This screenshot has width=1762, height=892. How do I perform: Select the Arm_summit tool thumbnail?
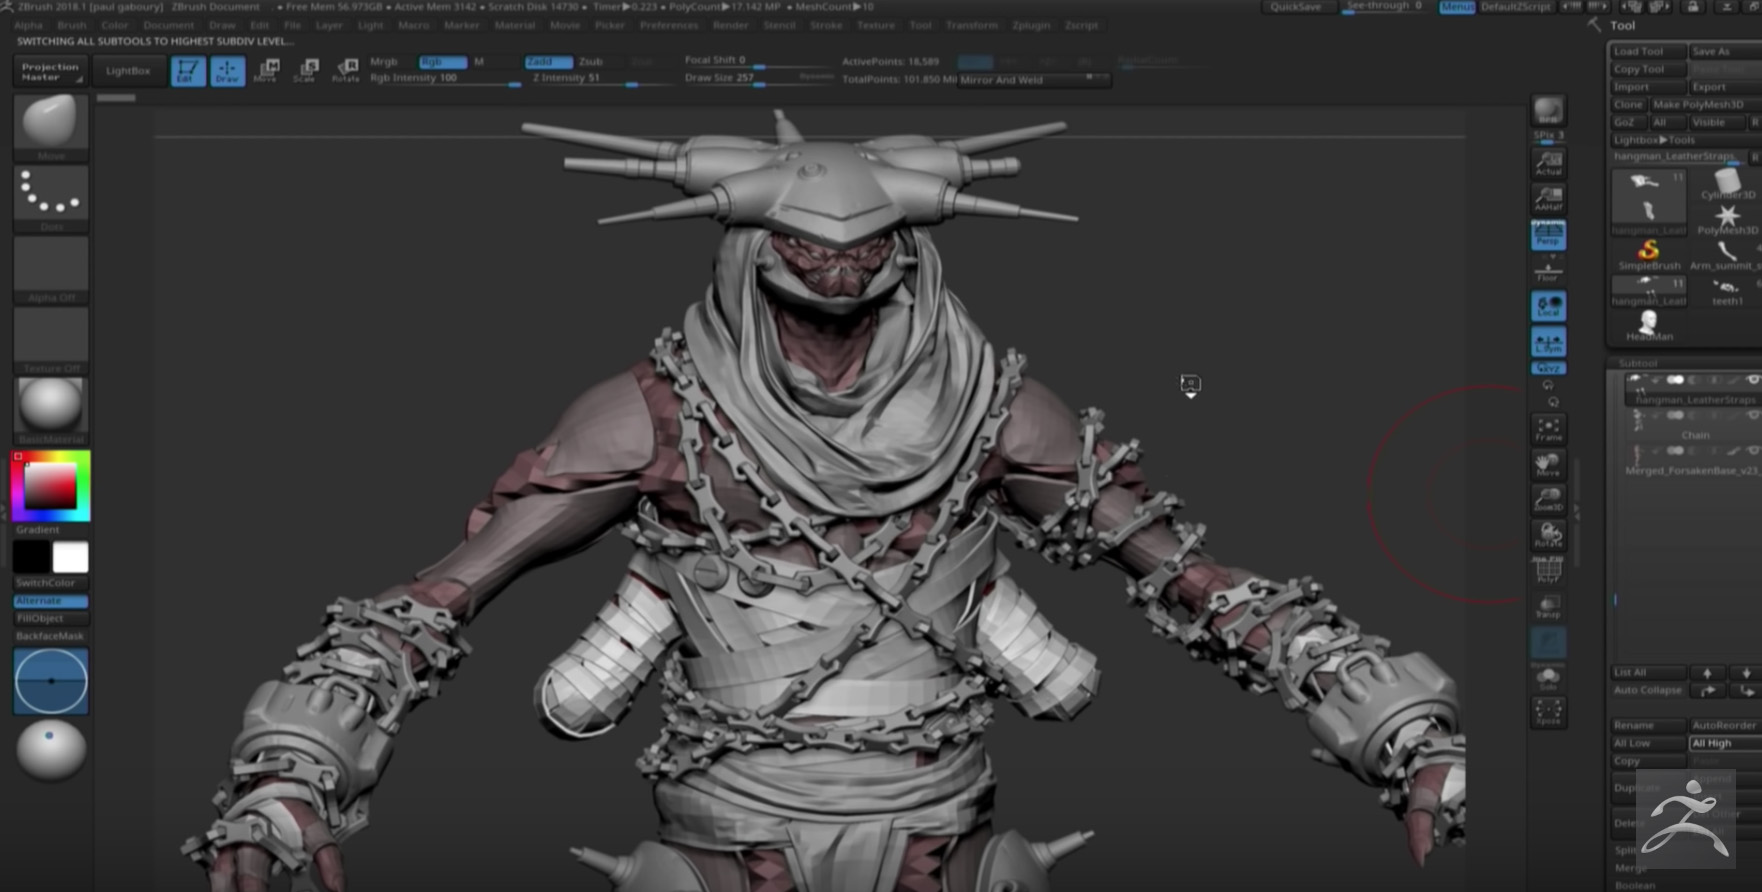point(1727,255)
